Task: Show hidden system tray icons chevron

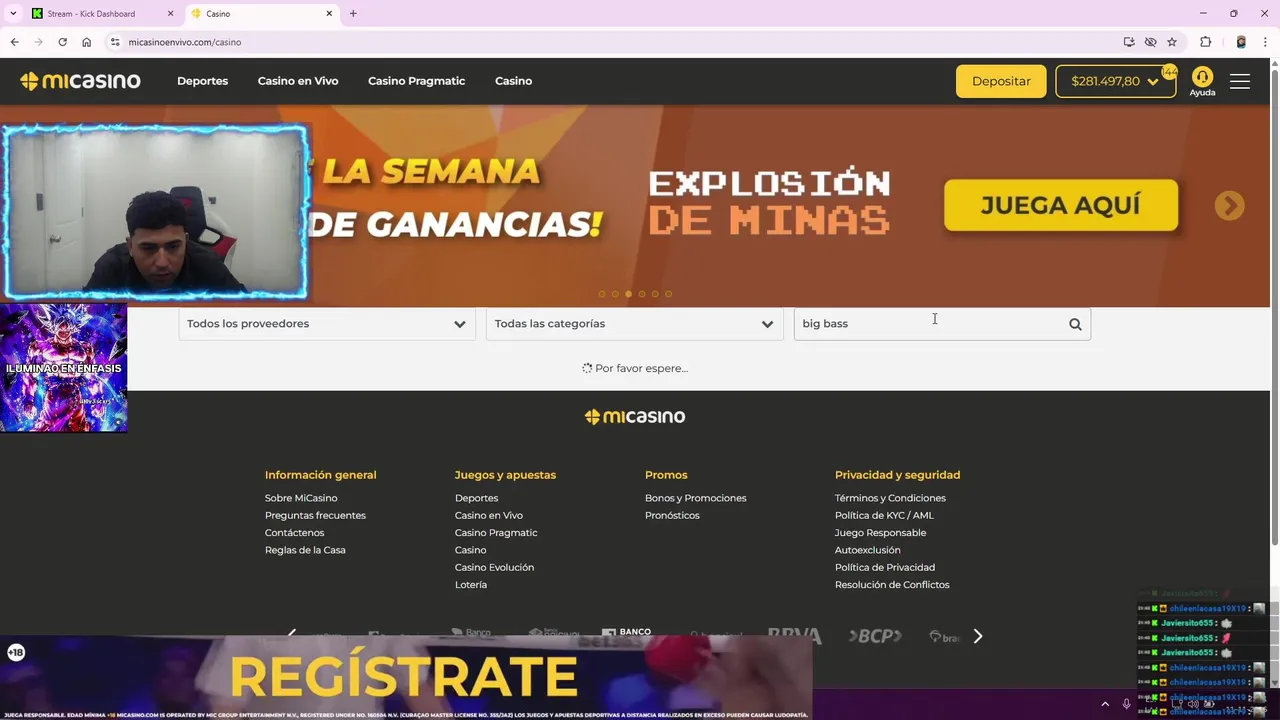Action: click(x=1105, y=704)
